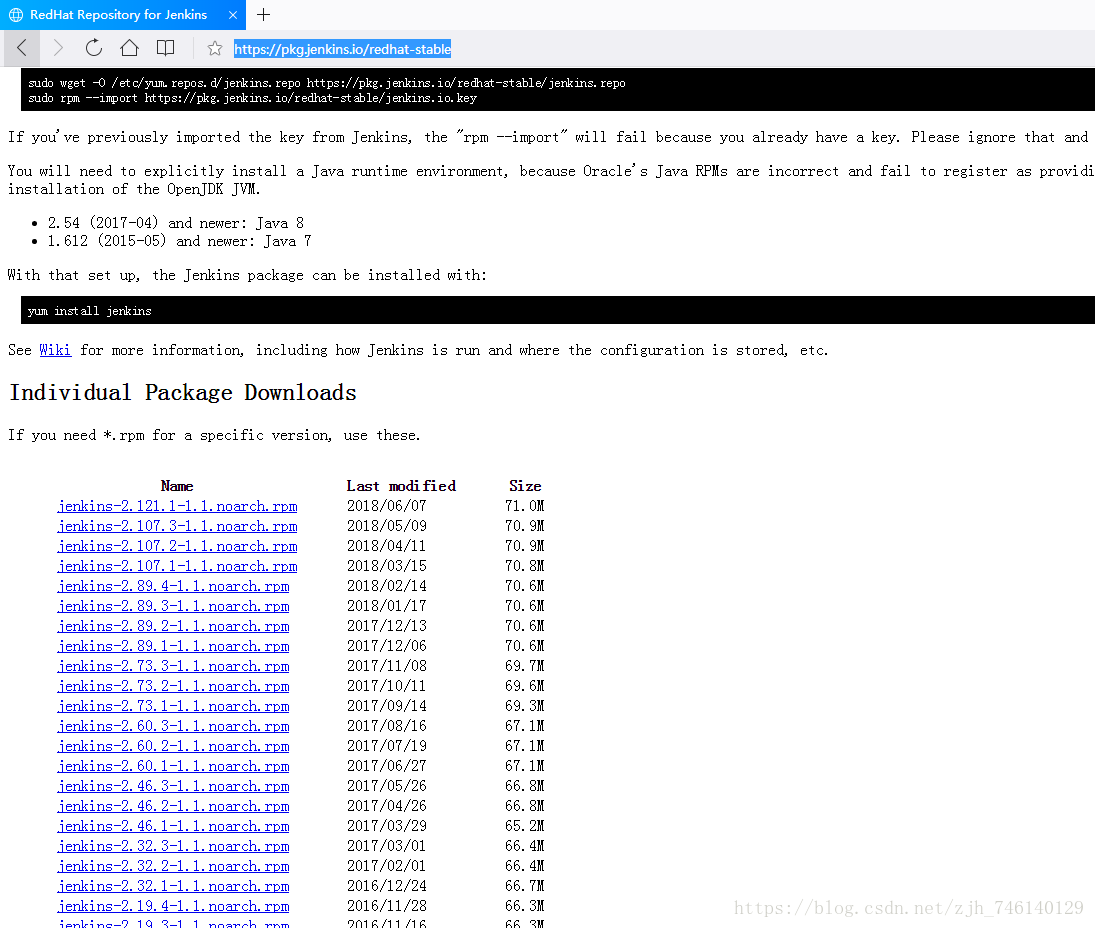Download jenkins-2.60.2-1.1.noarch.rpm
The image size is (1095, 928).
click(173, 746)
